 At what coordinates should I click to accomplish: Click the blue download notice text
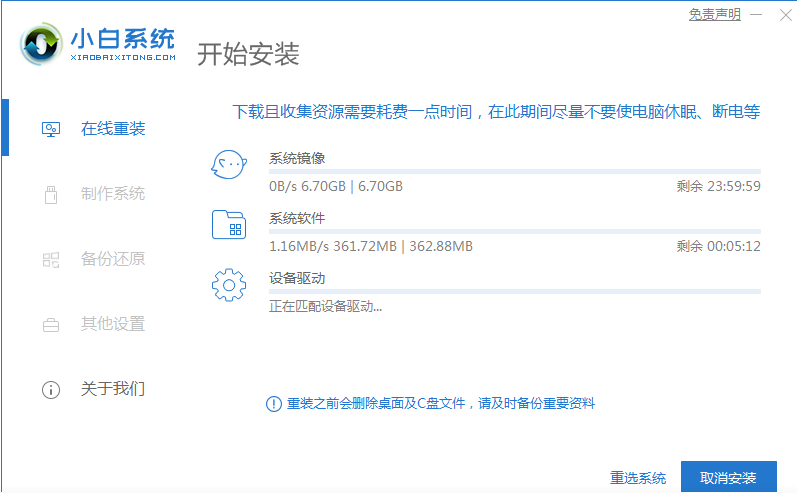[x=496, y=111]
